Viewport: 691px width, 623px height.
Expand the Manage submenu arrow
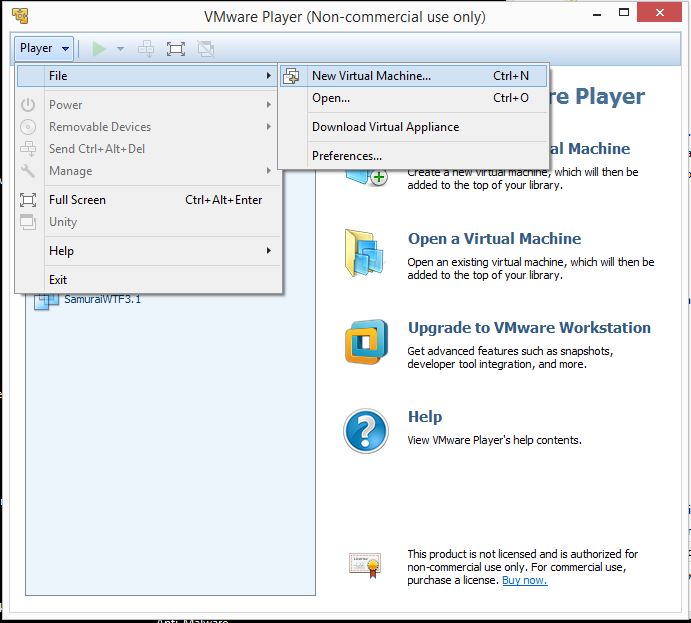tap(268, 171)
